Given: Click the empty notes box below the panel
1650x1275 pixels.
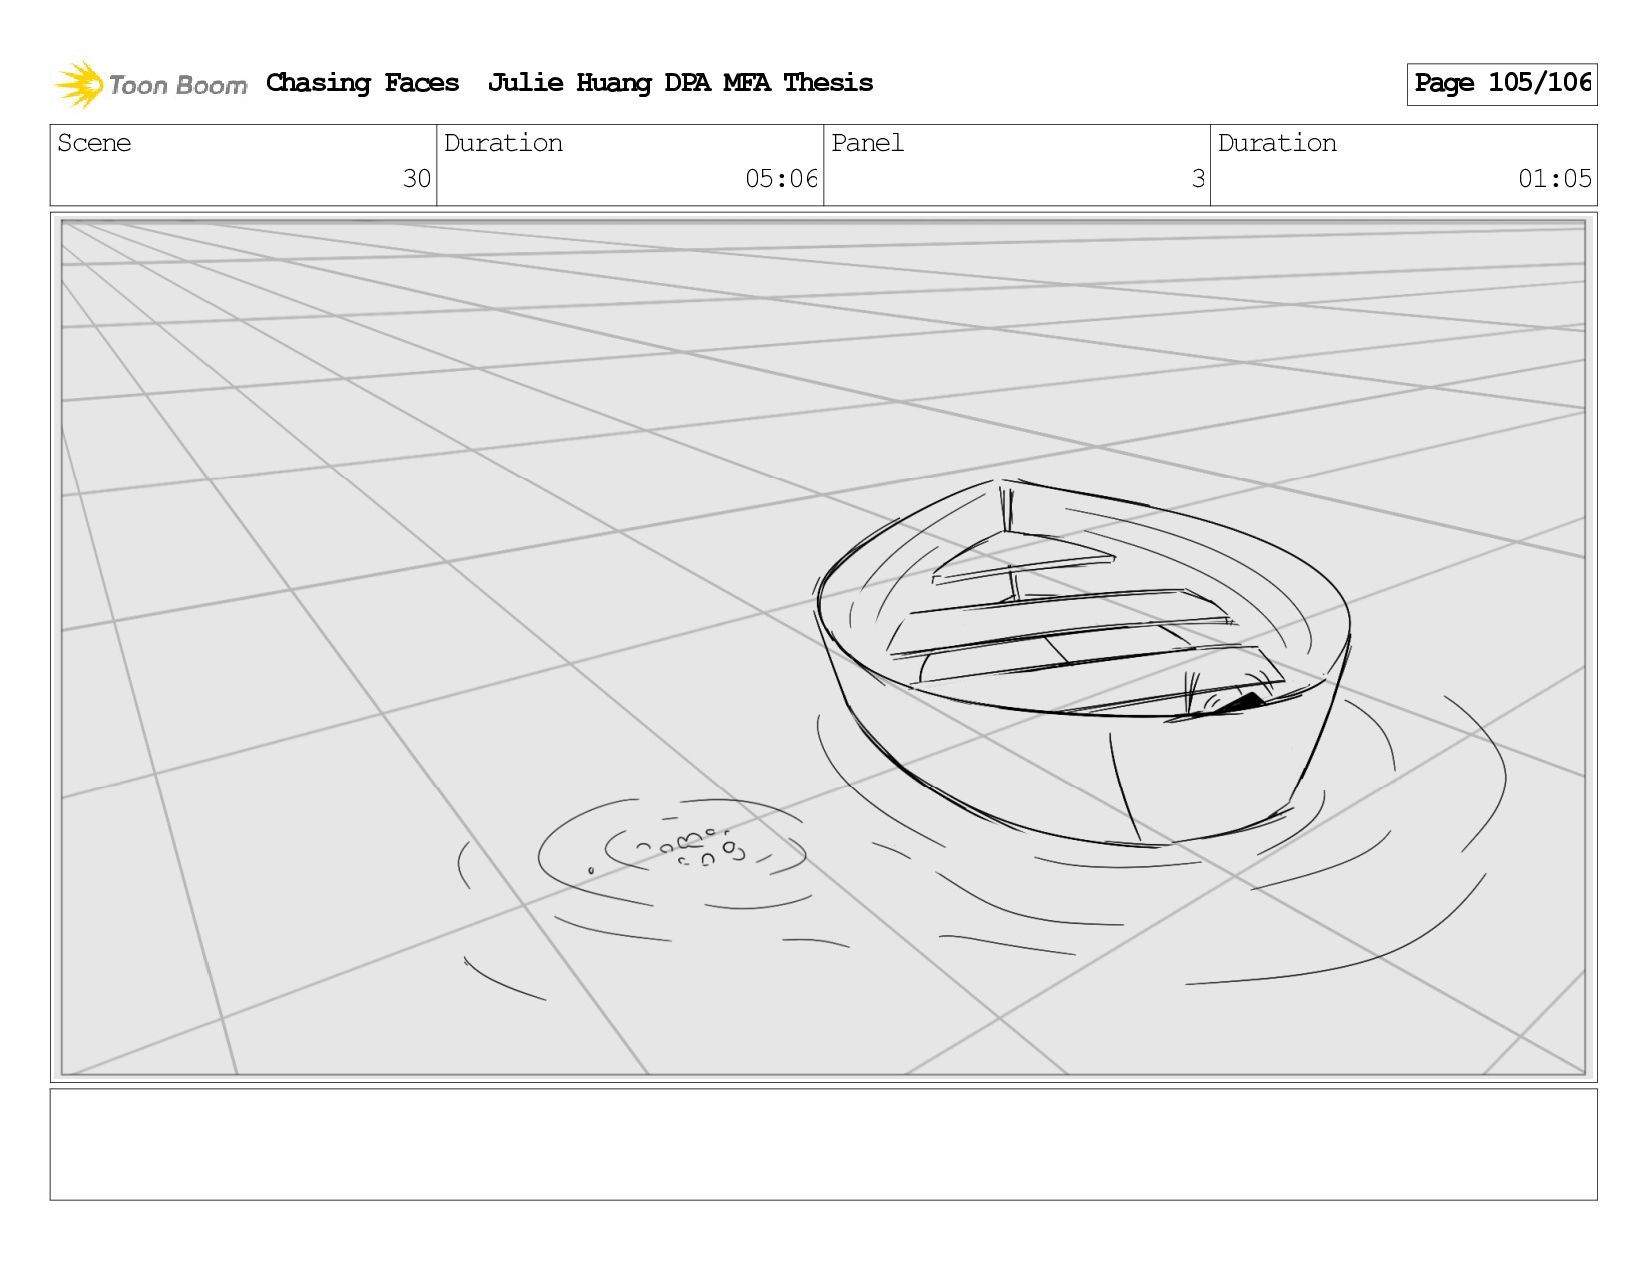Looking at the screenshot, I should pyautogui.click(x=823, y=1144).
